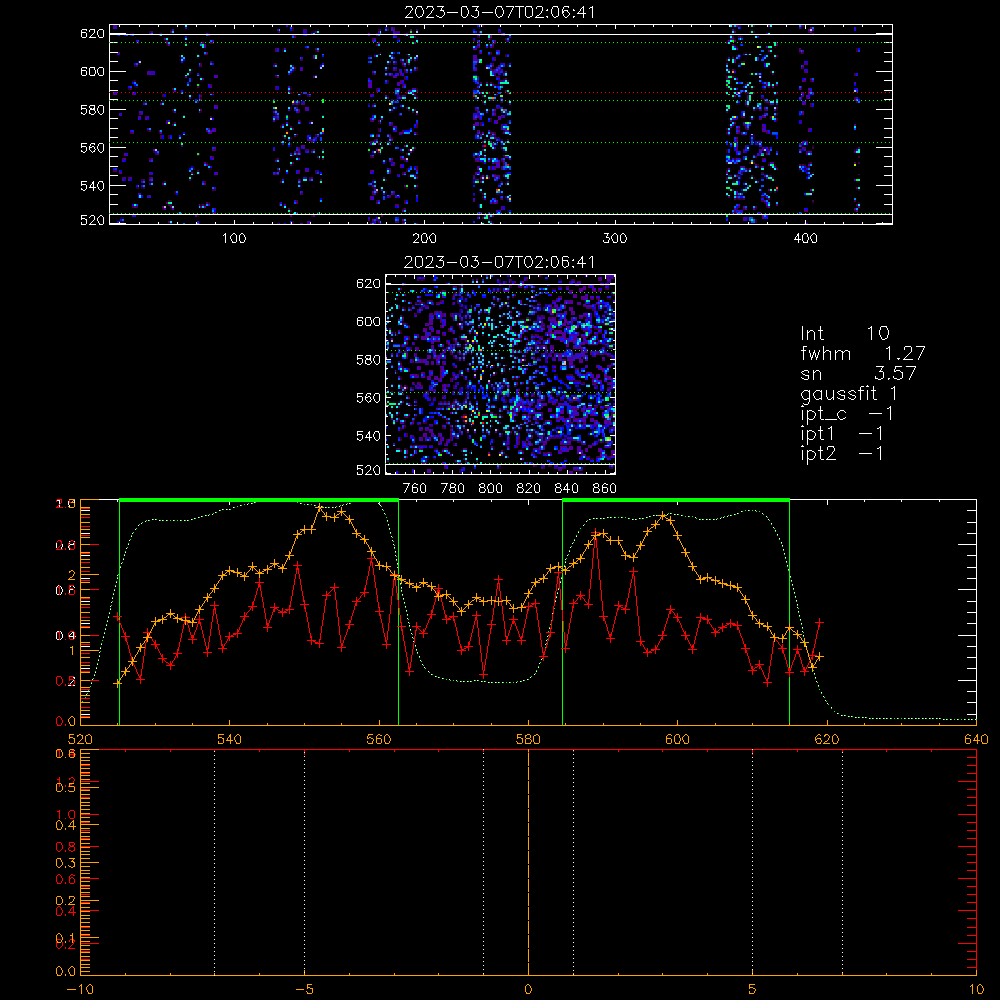Click x-axis label 560 on profile plot

coord(379,739)
